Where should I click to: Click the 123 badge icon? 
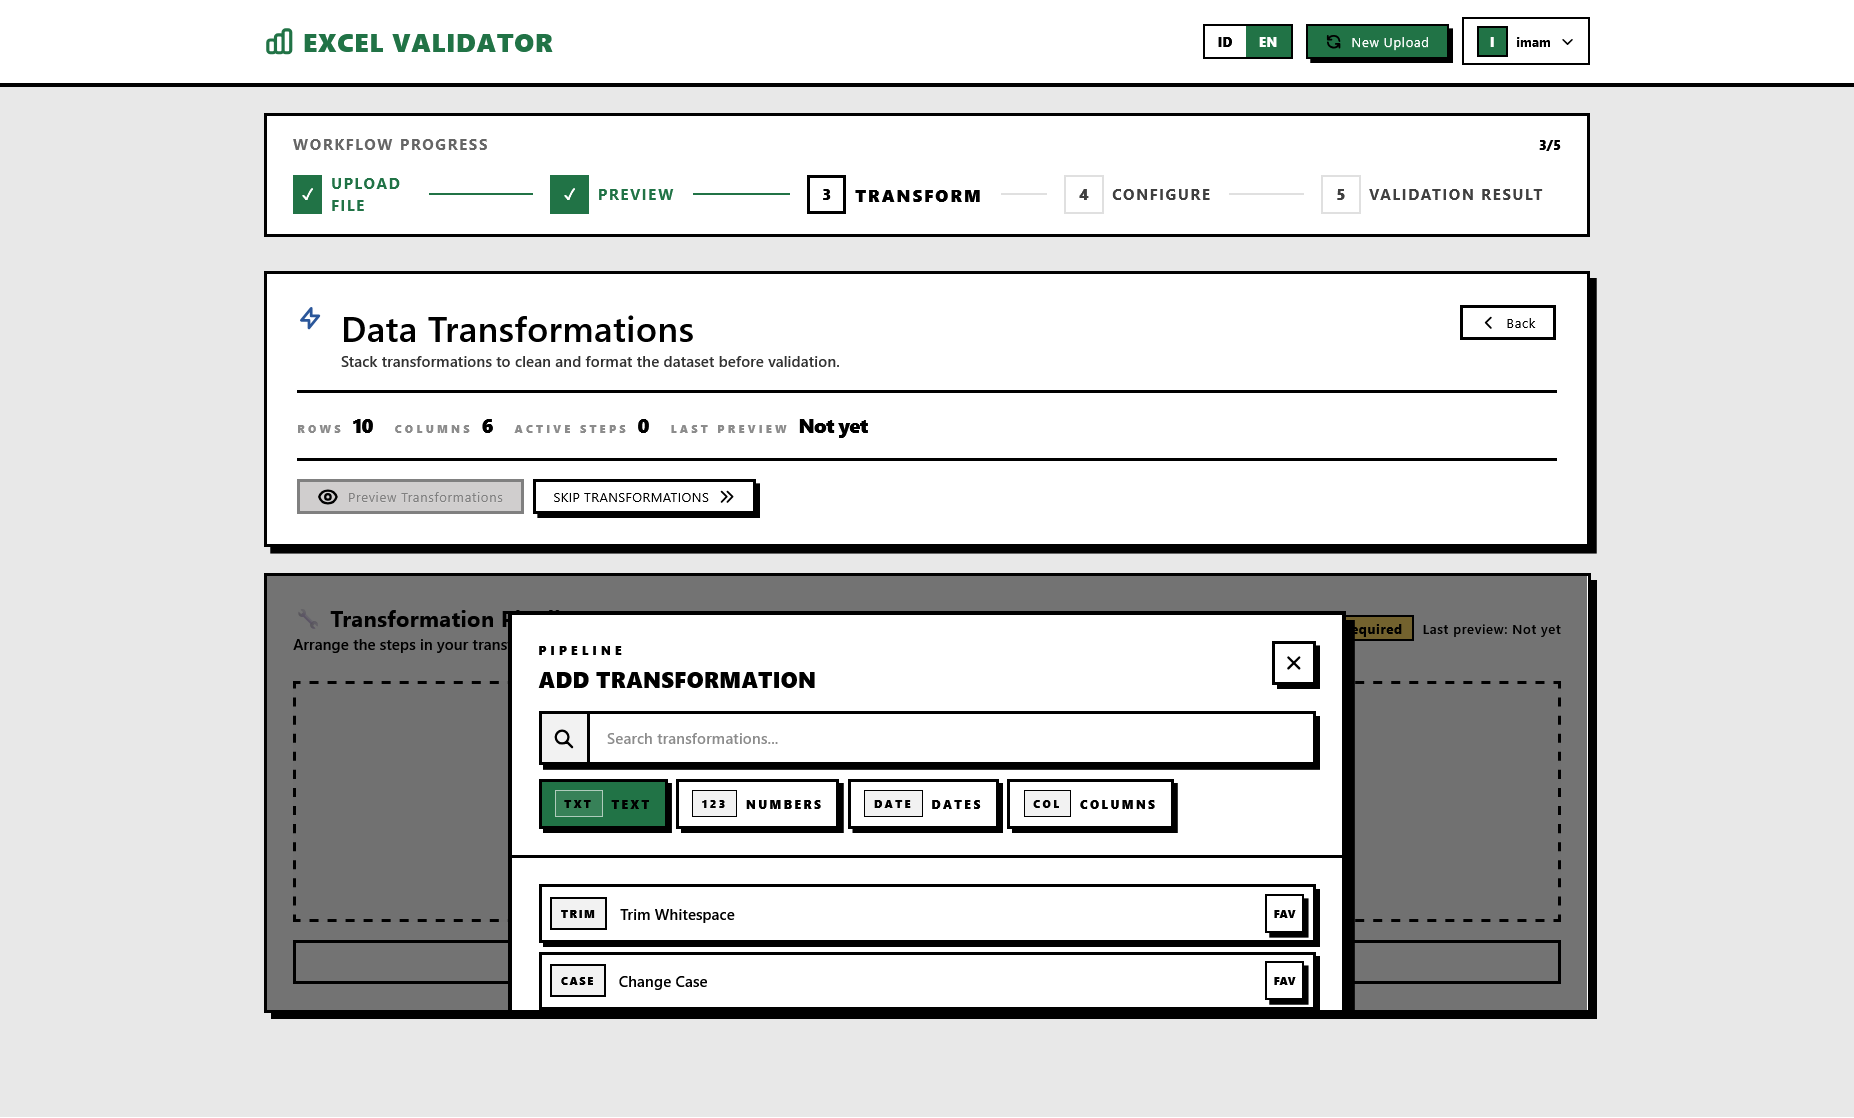(714, 804)
